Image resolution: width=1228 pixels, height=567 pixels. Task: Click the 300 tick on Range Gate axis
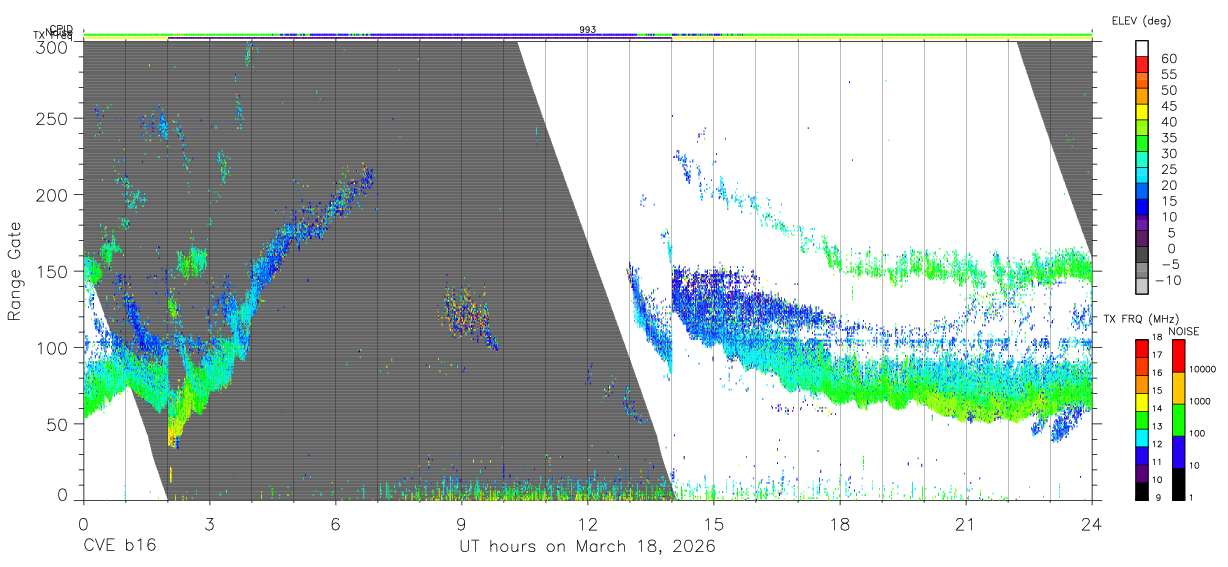[54, 46]
